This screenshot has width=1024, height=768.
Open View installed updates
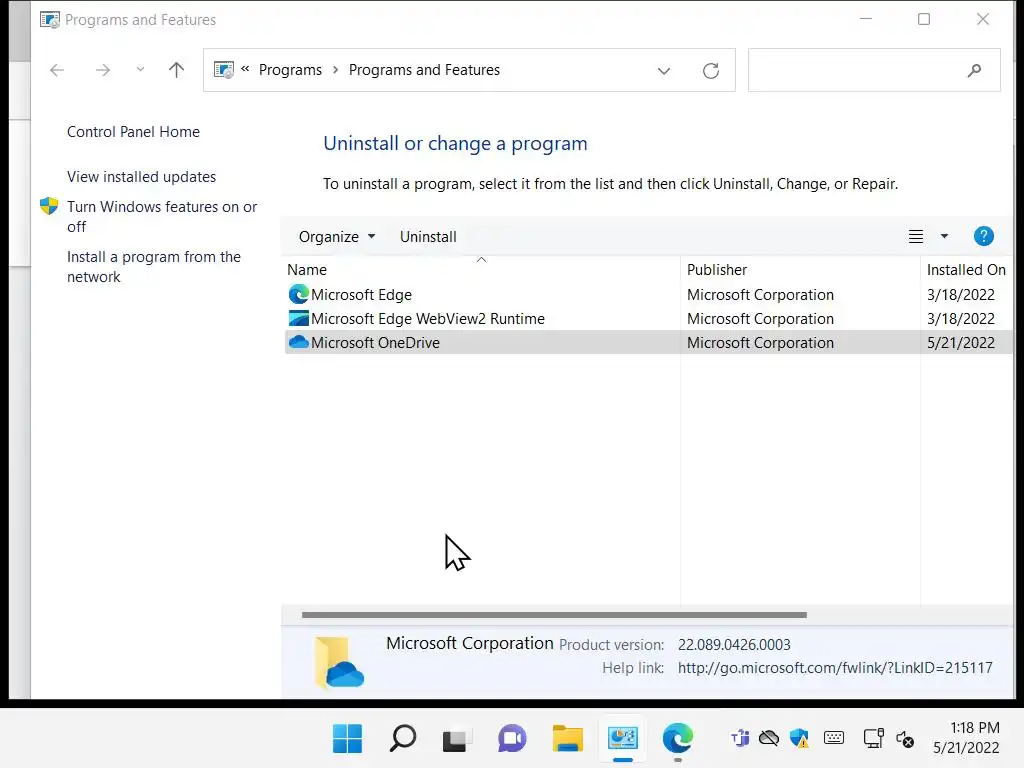(141, 177)
